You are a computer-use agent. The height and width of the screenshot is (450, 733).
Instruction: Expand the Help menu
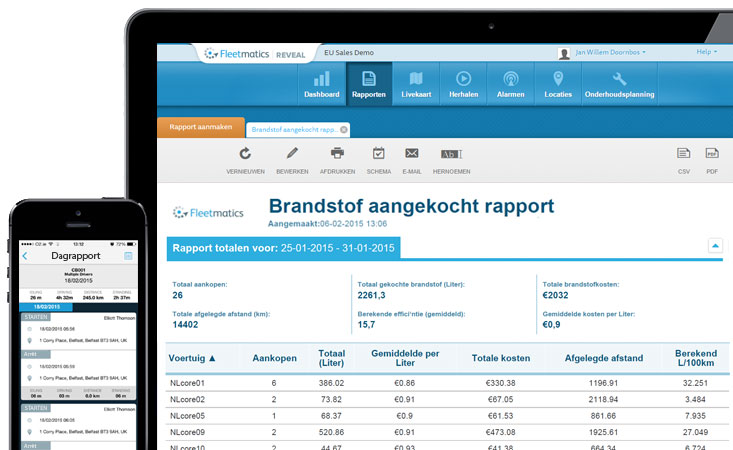708,52
